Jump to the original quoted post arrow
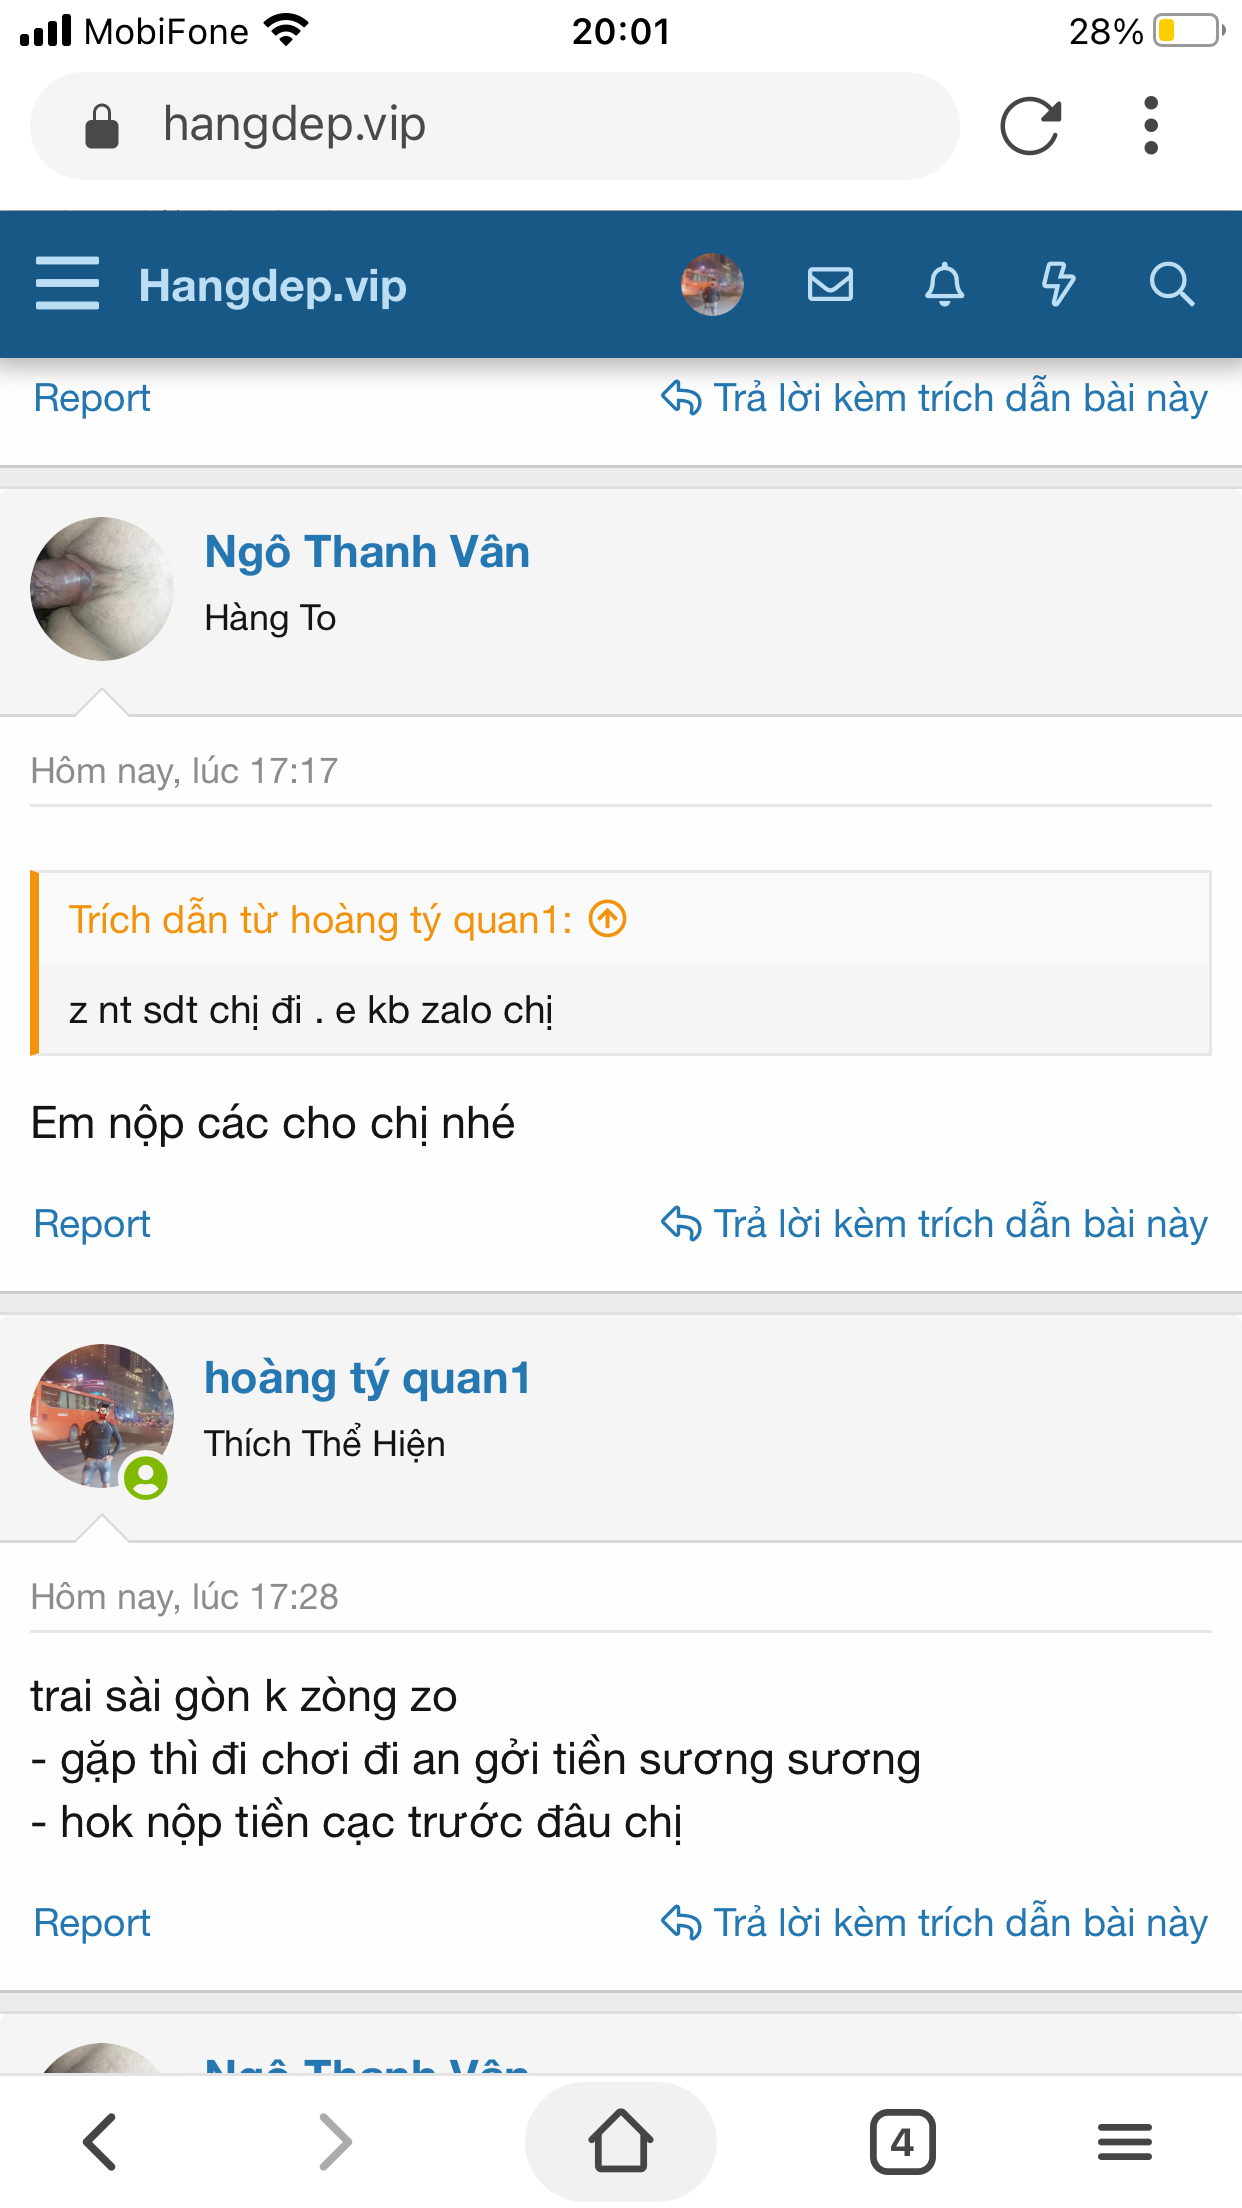 point(607,918)
